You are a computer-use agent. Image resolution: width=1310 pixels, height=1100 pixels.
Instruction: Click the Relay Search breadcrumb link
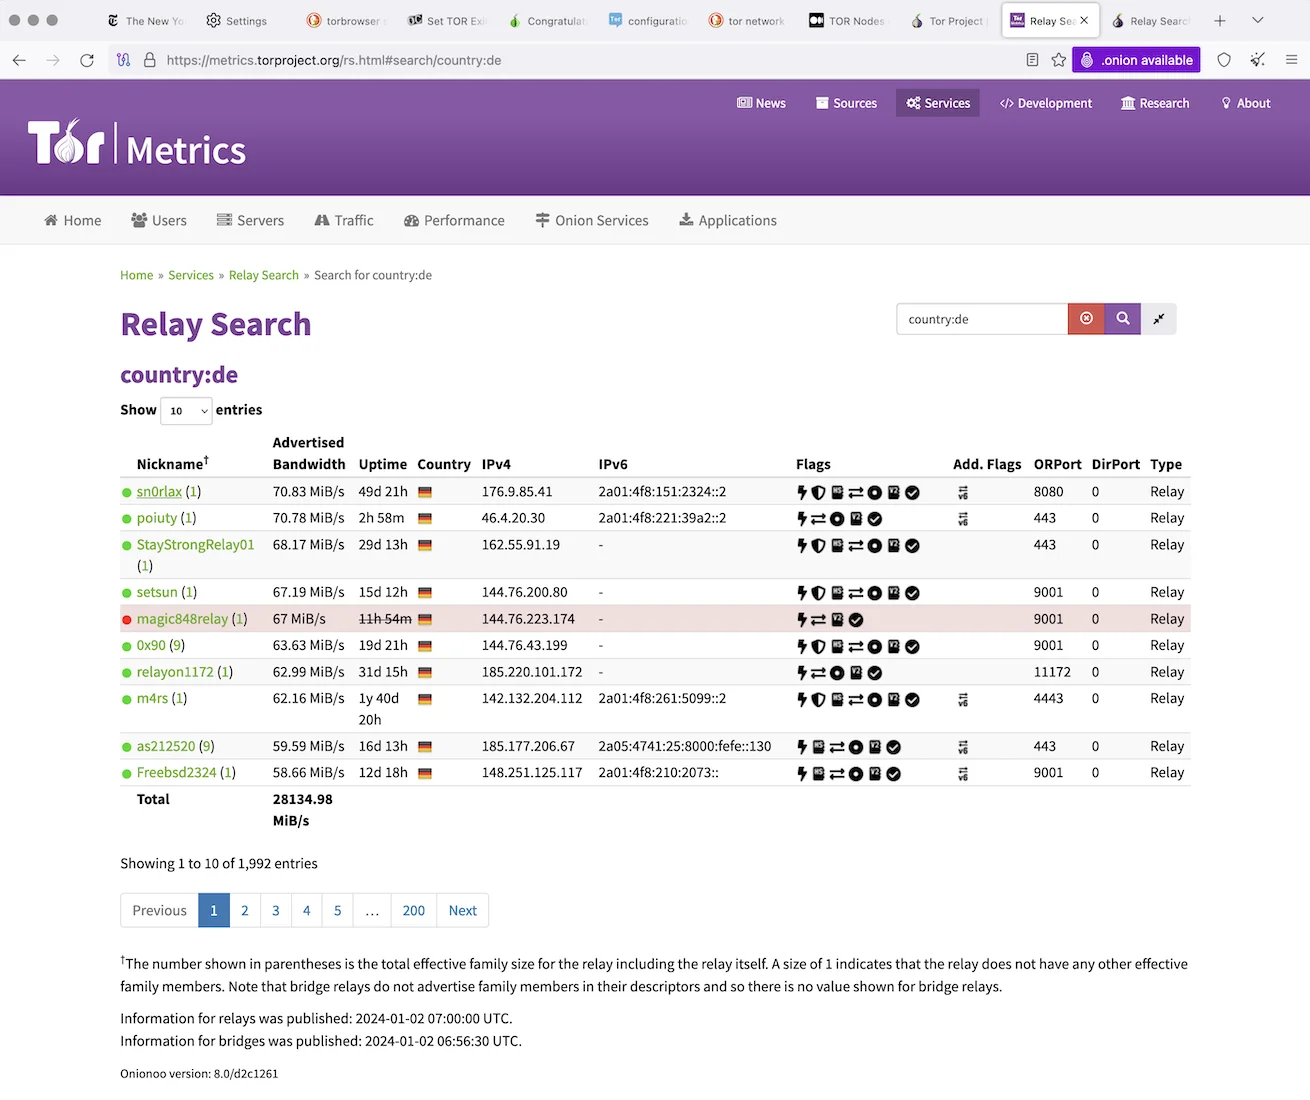264,275
